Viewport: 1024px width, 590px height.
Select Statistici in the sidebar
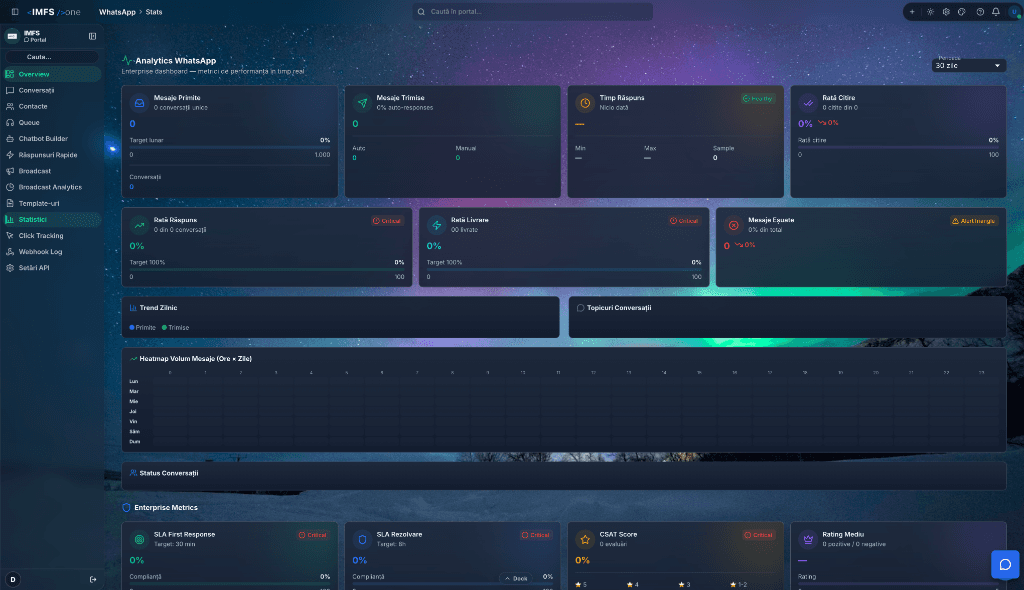52,220
